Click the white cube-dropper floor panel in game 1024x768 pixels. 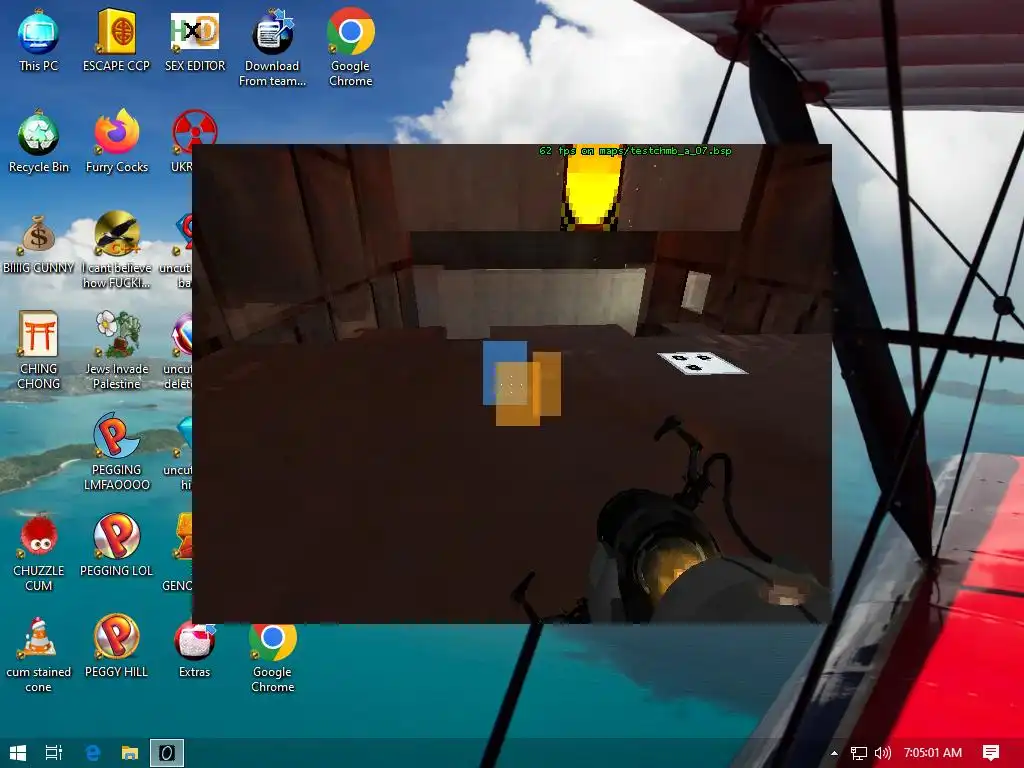[x=702, y=363]
